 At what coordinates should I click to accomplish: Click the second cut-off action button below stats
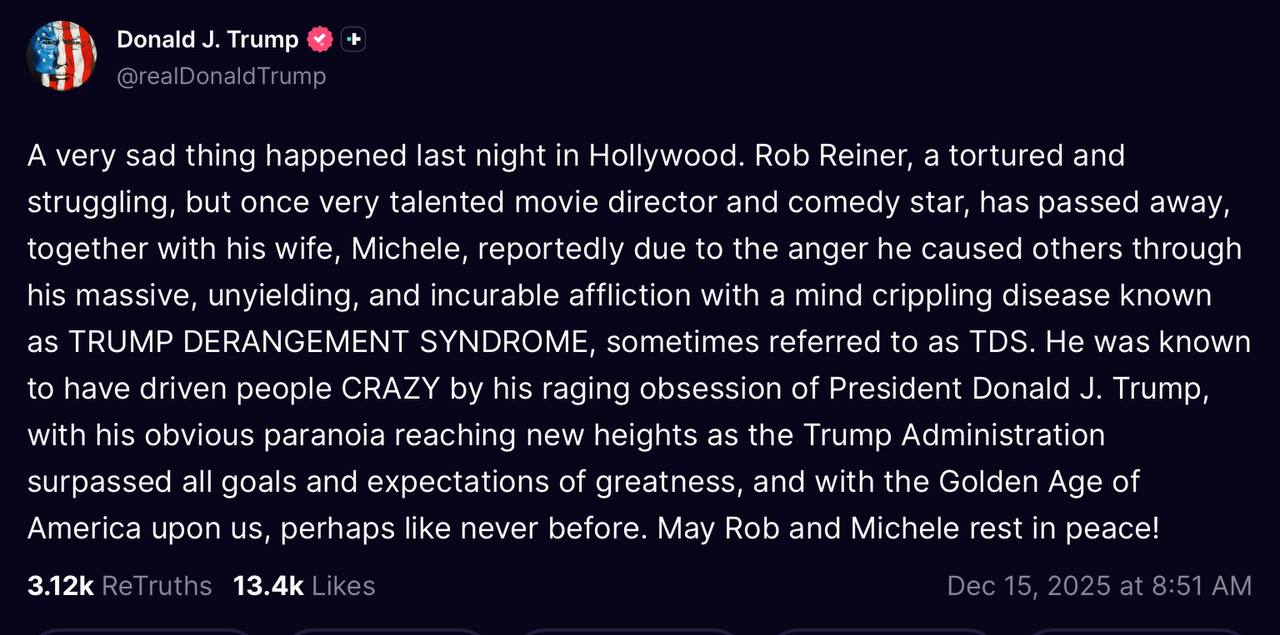coord(385,631)
